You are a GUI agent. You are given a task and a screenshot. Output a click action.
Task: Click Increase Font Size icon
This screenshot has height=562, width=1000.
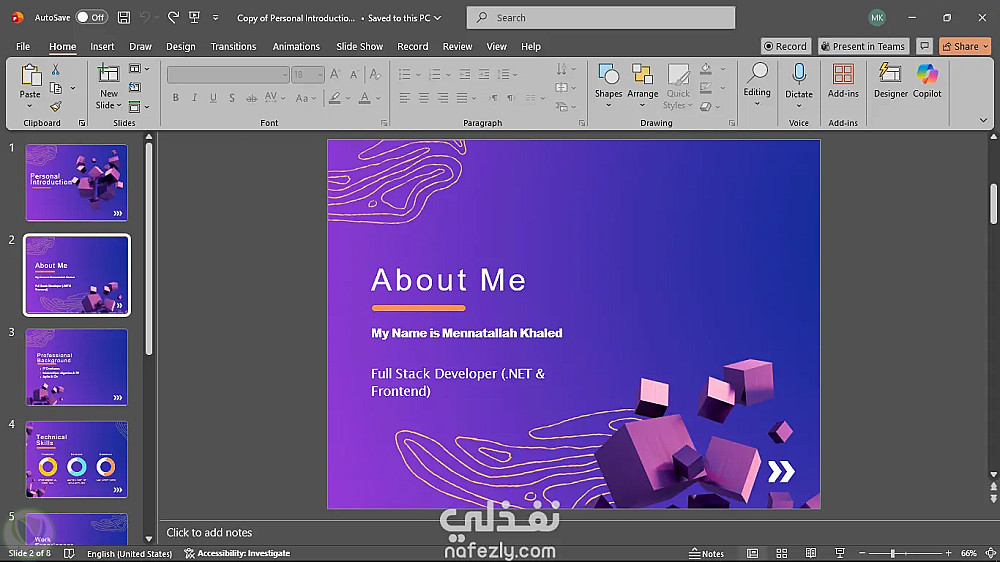click(335, 75)
